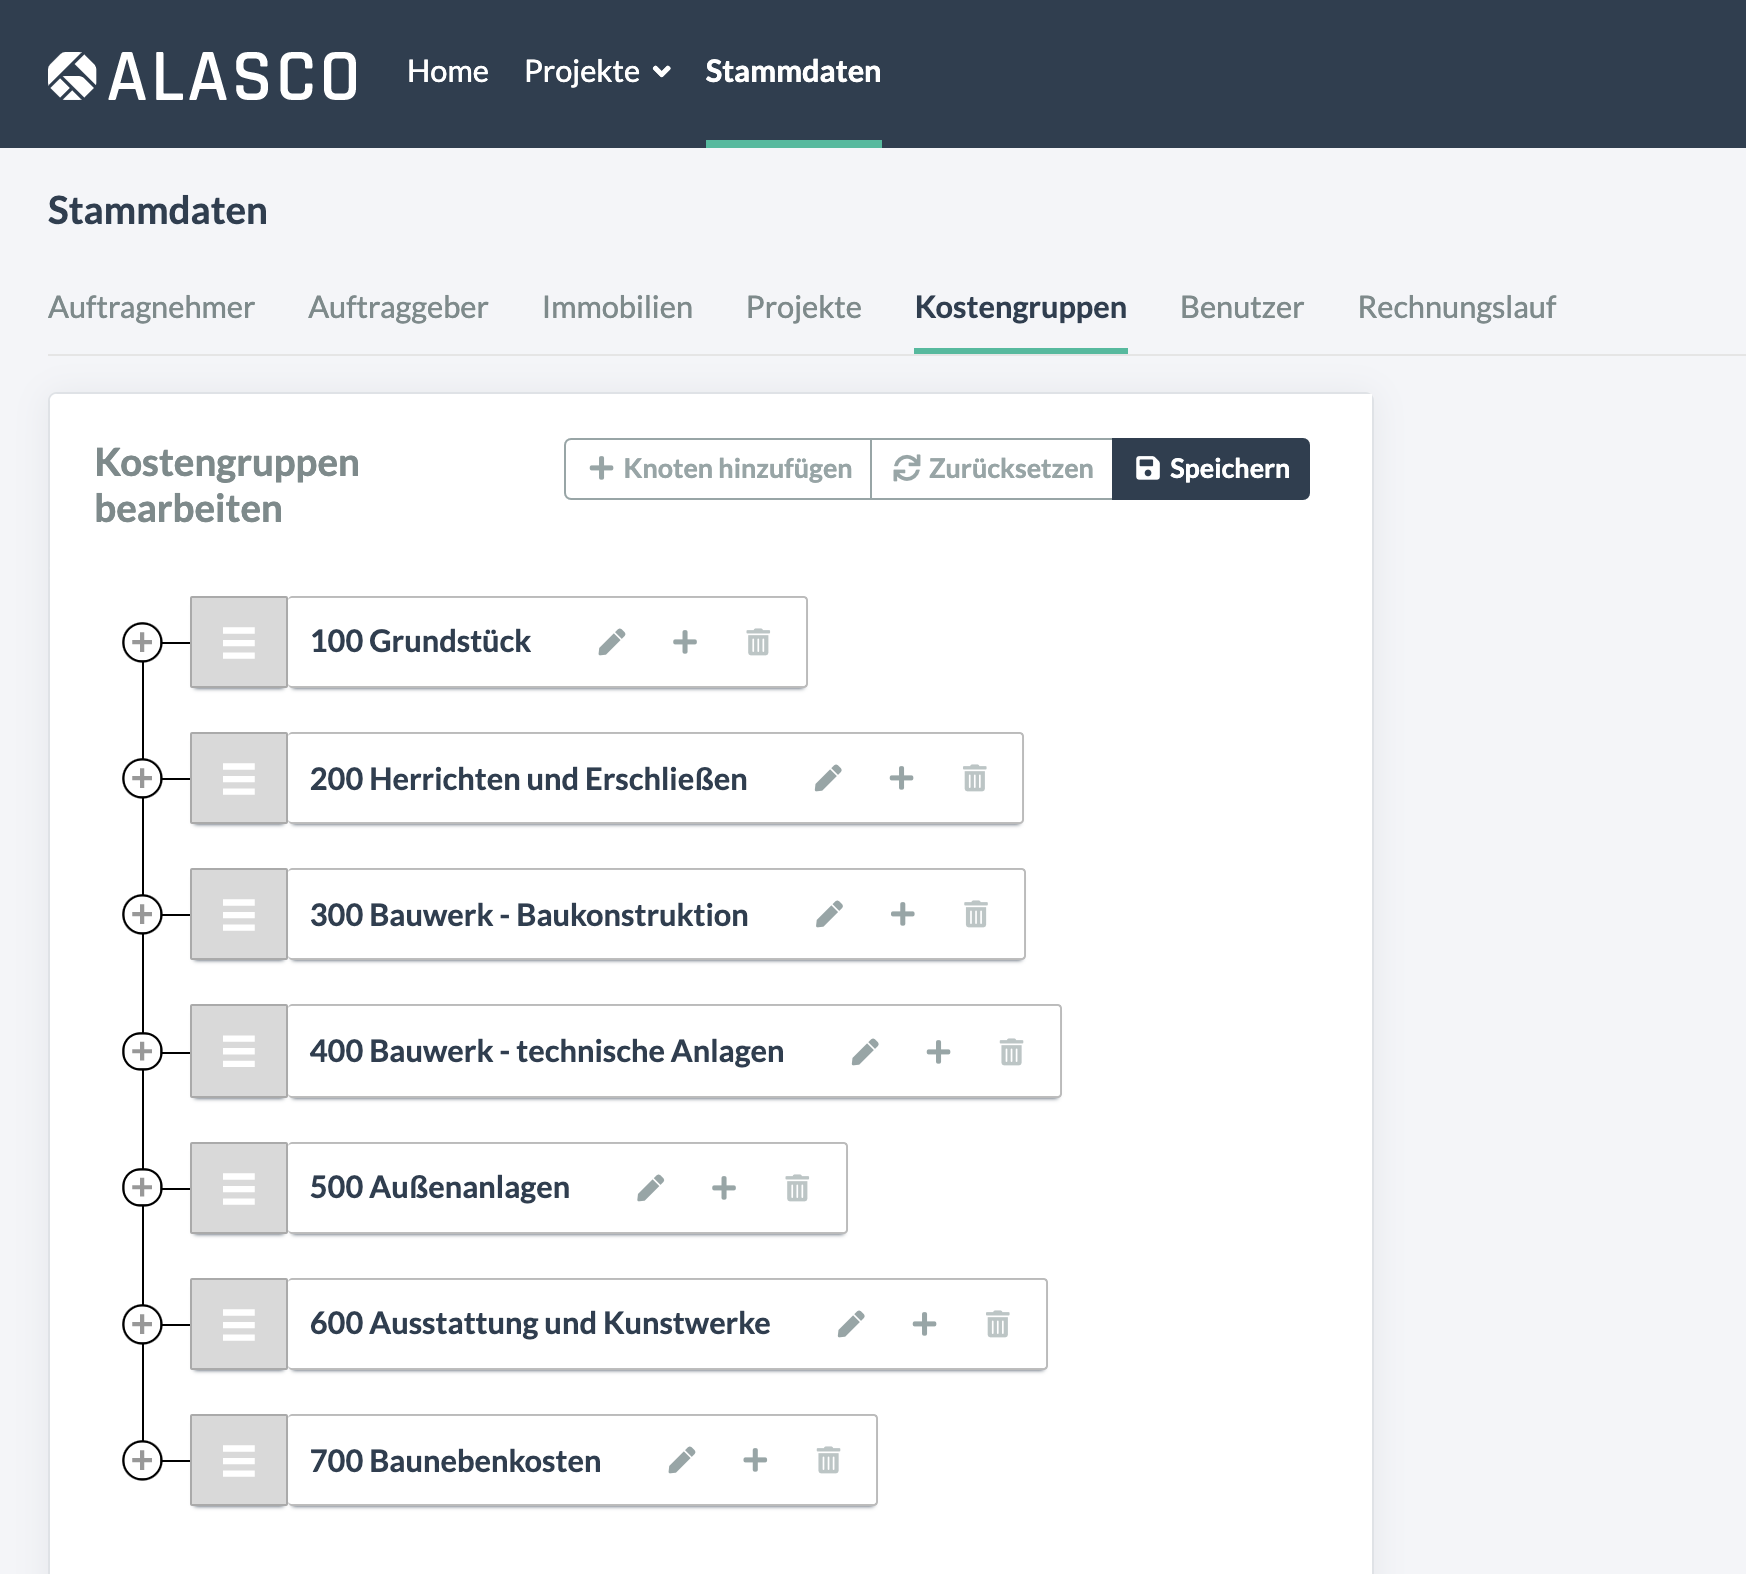The image size is (1746, 1574).
Task: Click drag handle of 600 Ausstattung und Kunstwerke
Action: coord(239,1324)
